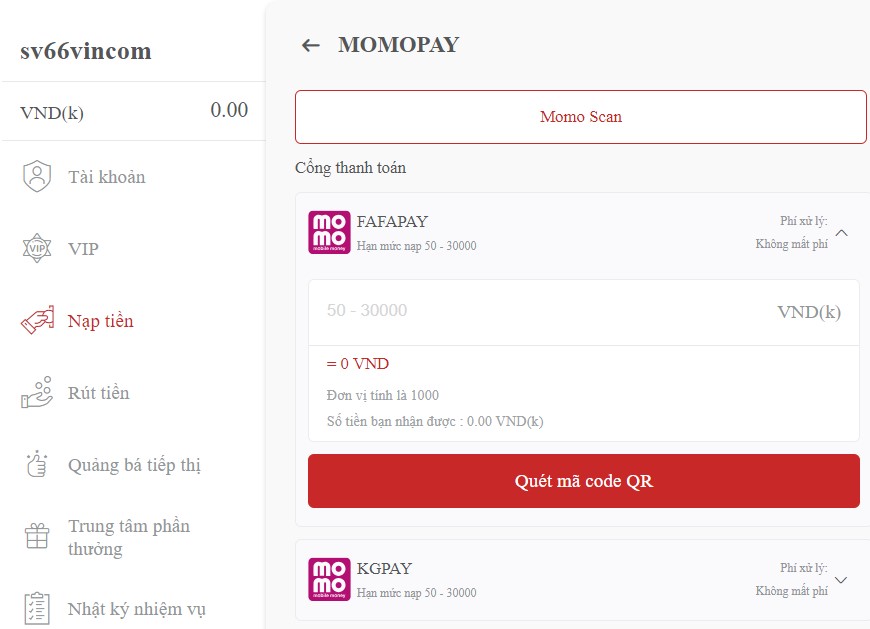
Task: Click the sv66vincom username header
Action: click(86, 52)
